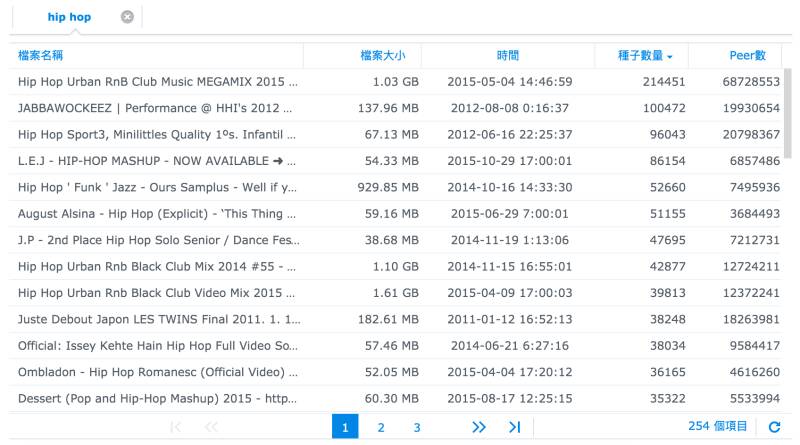
Task: Click file size 1.61 GB cell
Action: 395,293
